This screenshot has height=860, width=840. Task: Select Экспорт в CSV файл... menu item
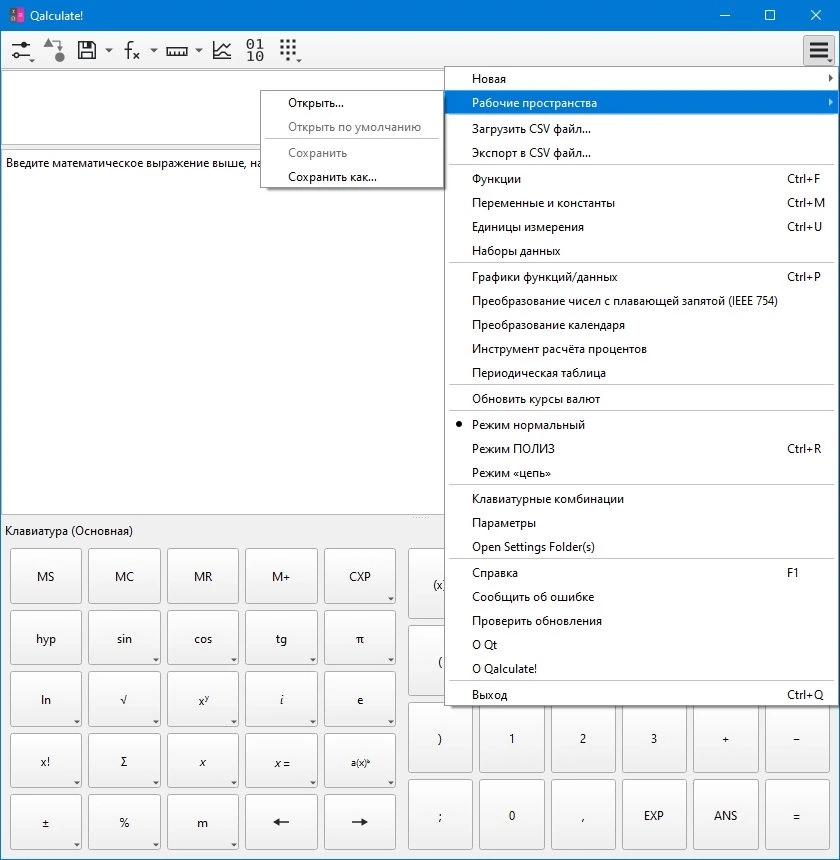[641, 153]
